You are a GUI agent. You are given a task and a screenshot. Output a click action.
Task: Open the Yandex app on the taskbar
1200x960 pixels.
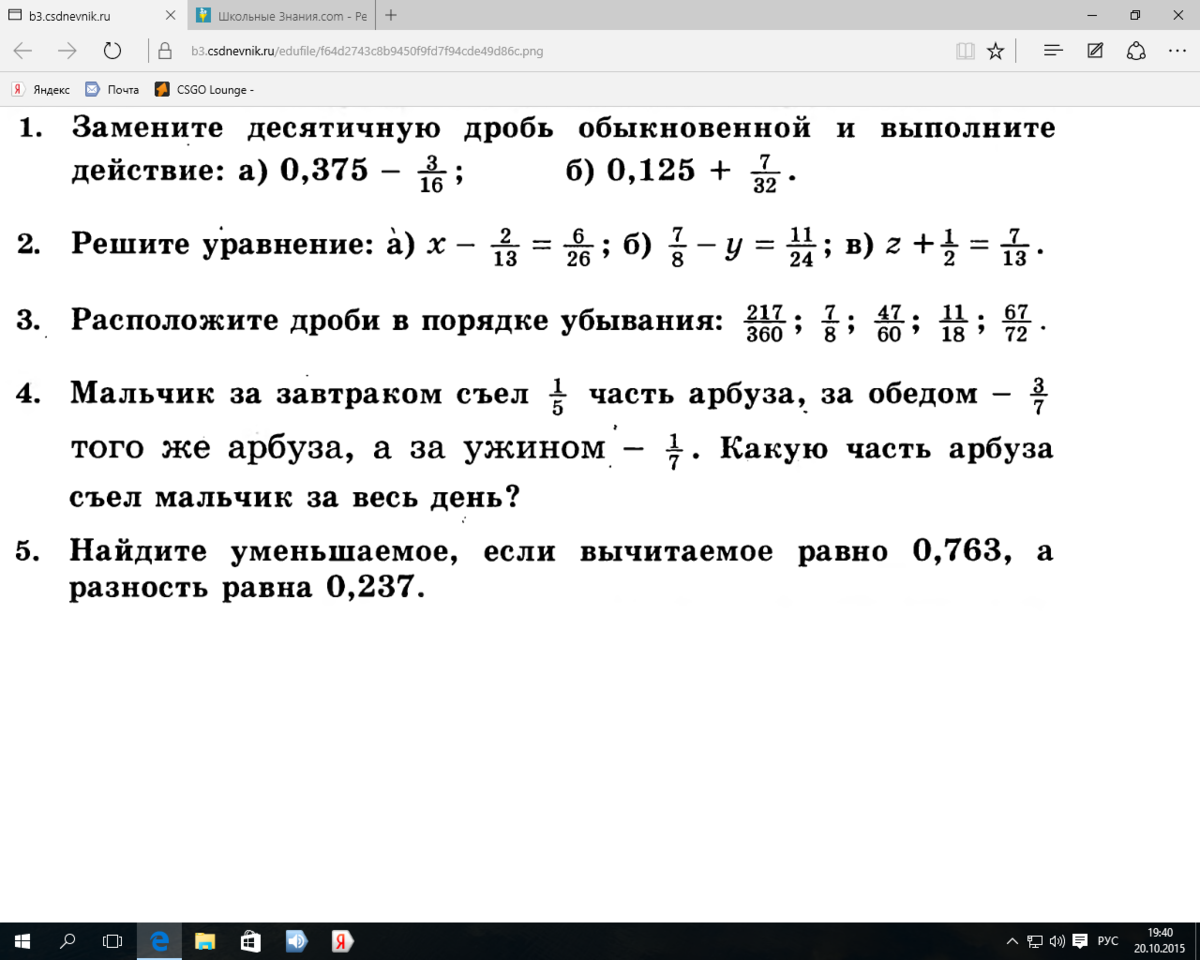[x=342, y=941]
